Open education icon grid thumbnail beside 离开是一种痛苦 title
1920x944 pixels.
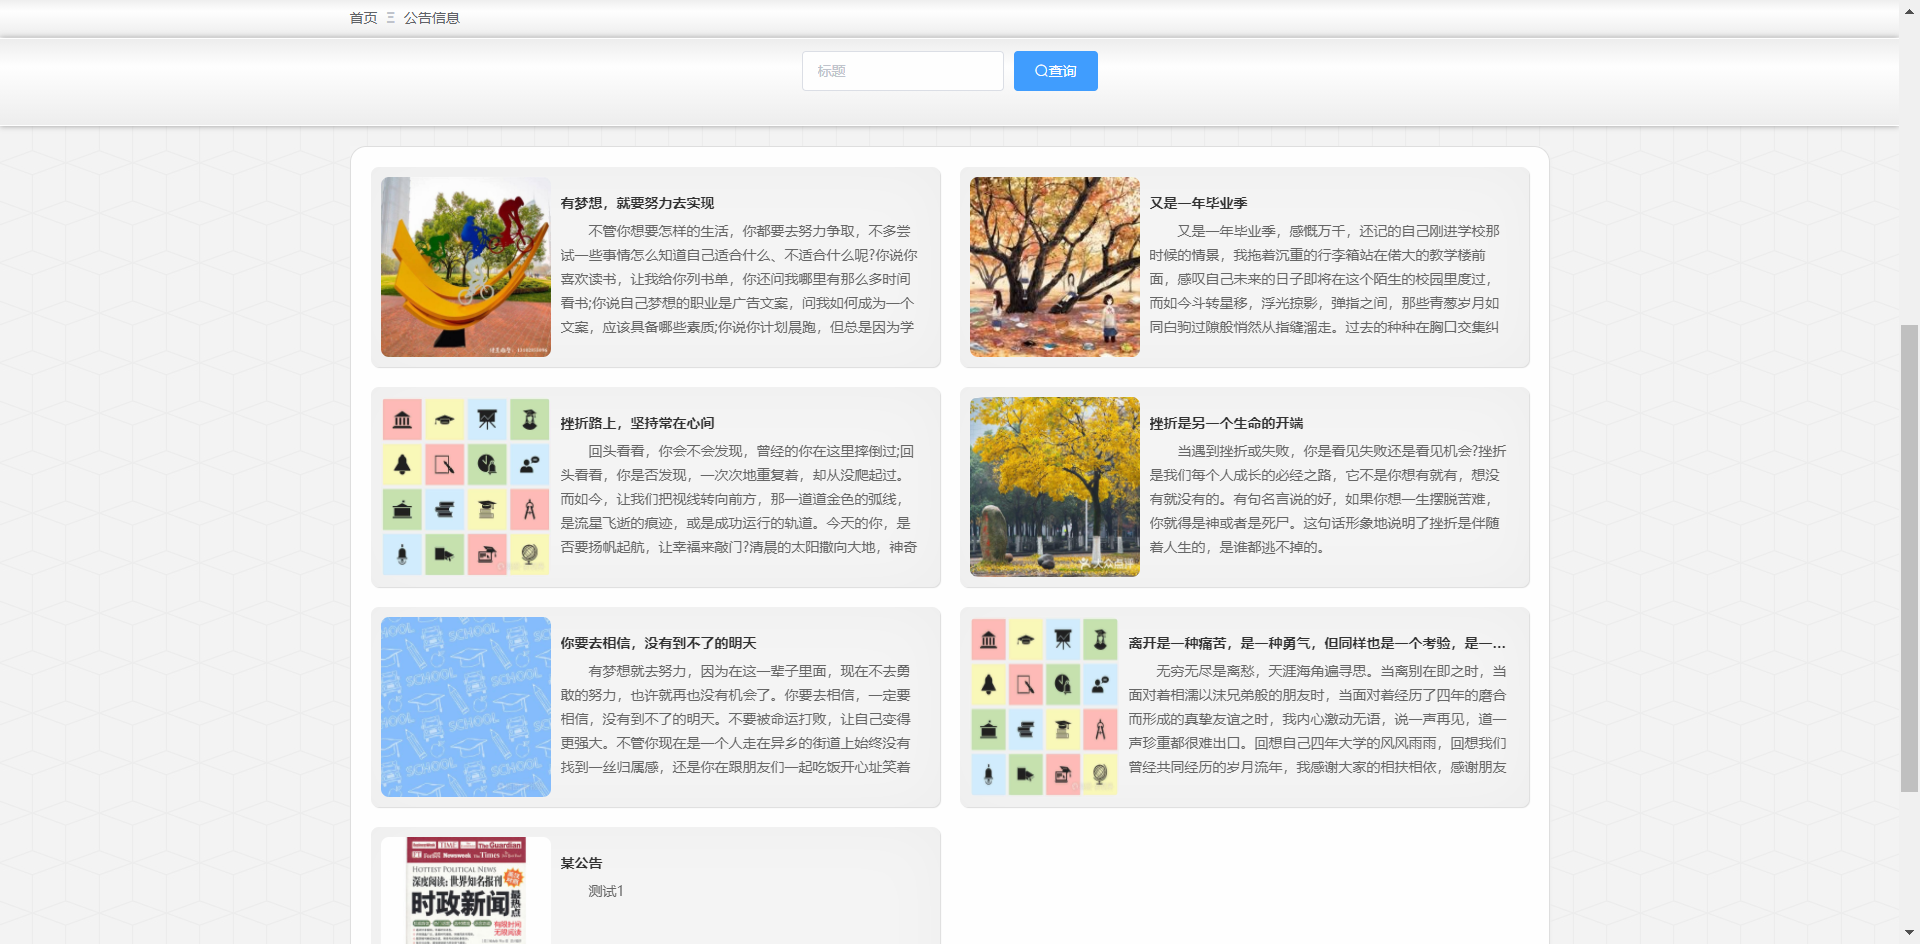click(1044, 707)
